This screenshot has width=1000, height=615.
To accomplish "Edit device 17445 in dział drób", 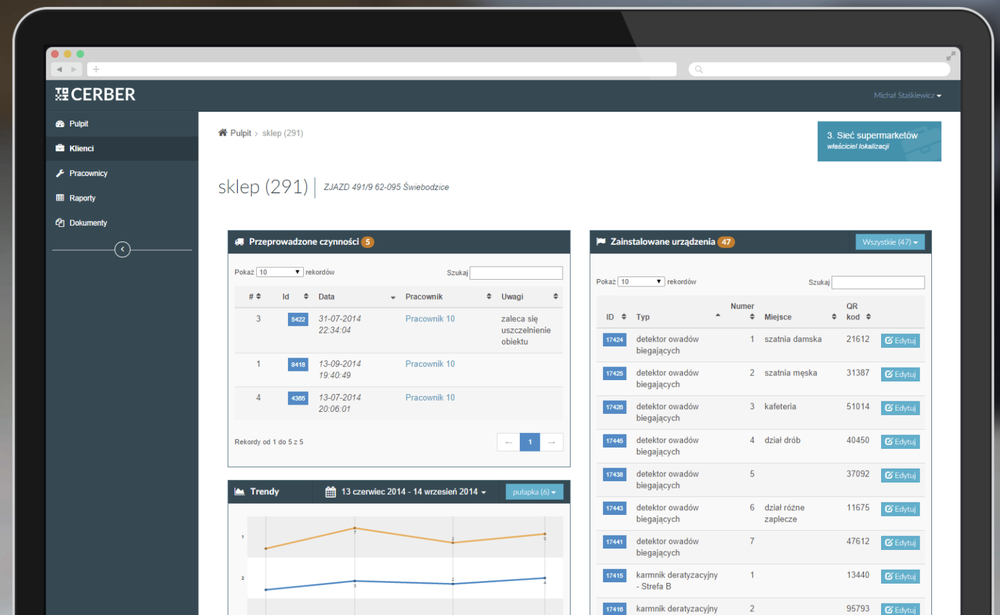I will point(900,441).
